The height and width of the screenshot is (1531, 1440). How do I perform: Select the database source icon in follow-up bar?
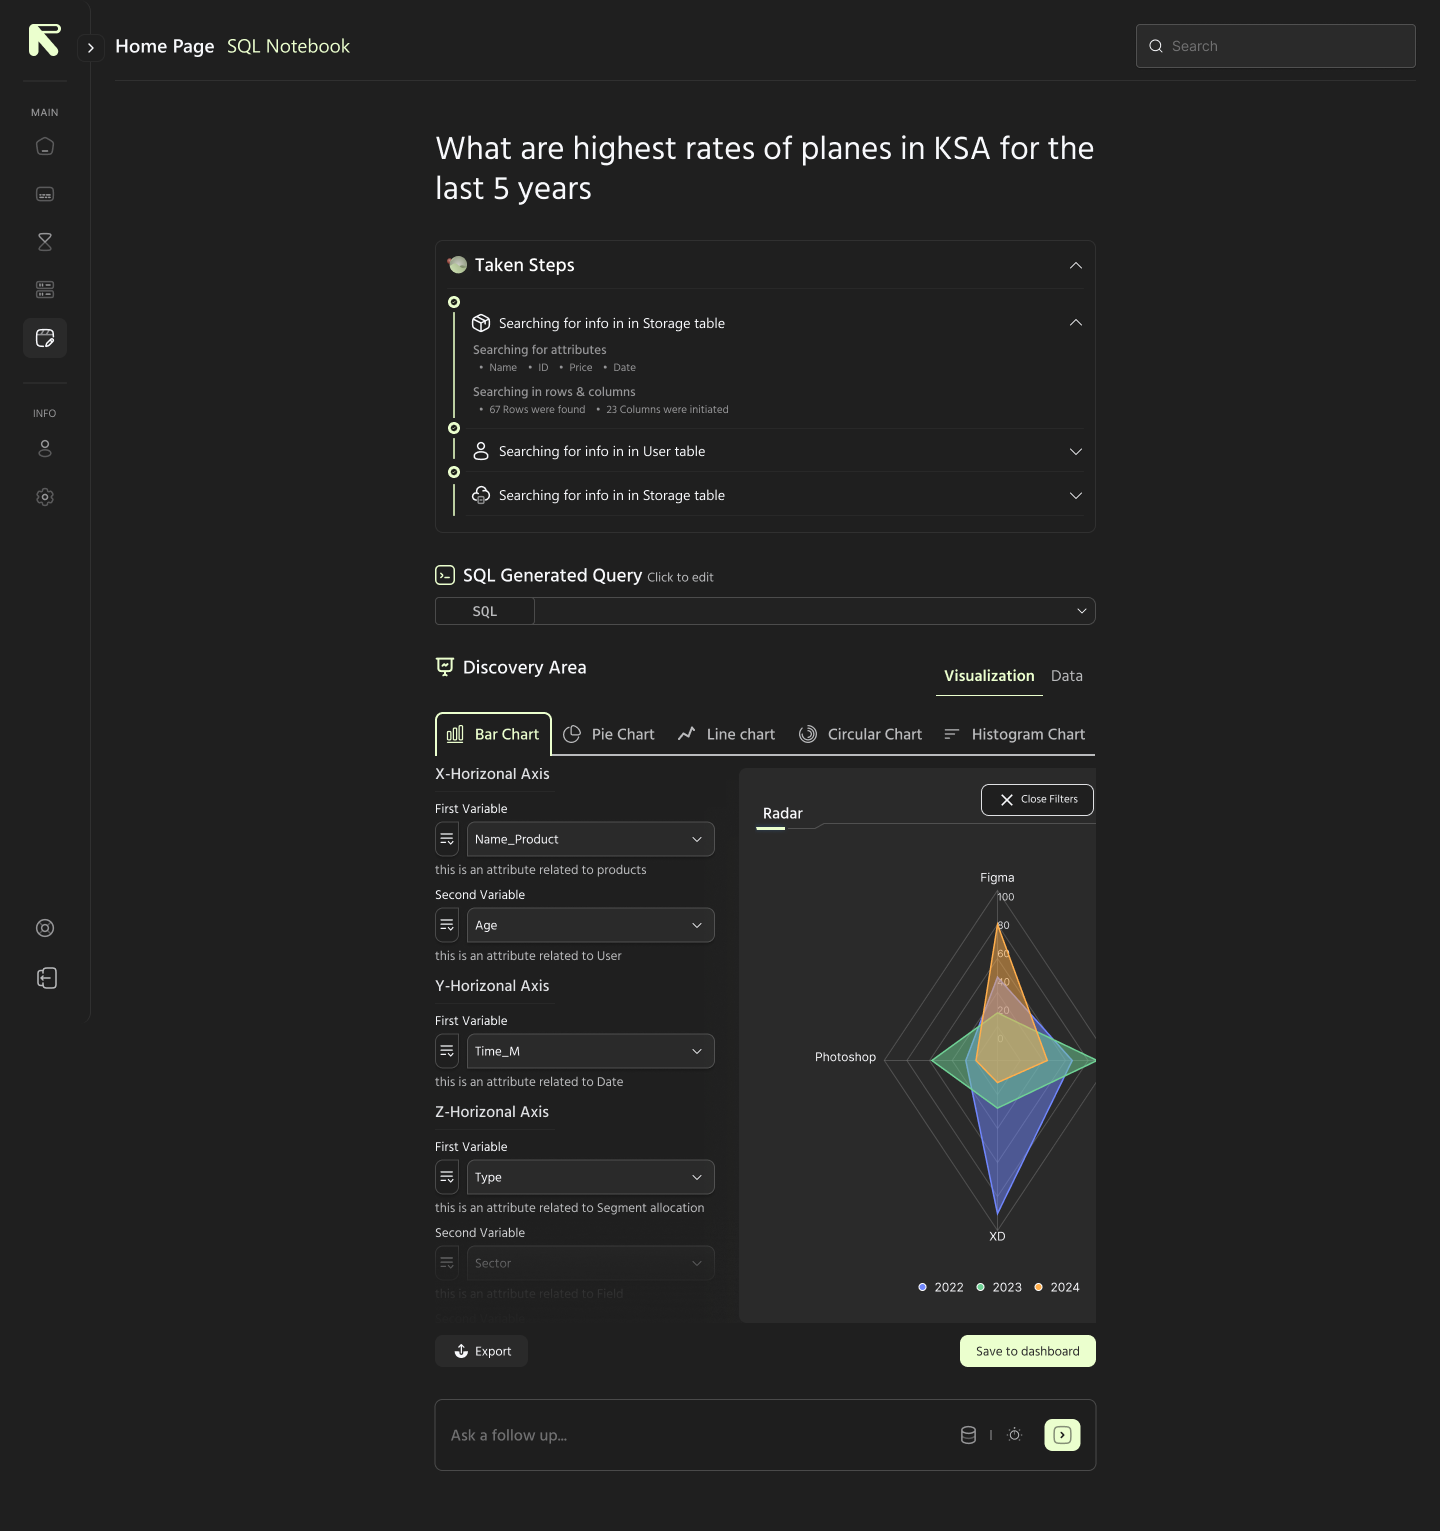point(968,1435)
